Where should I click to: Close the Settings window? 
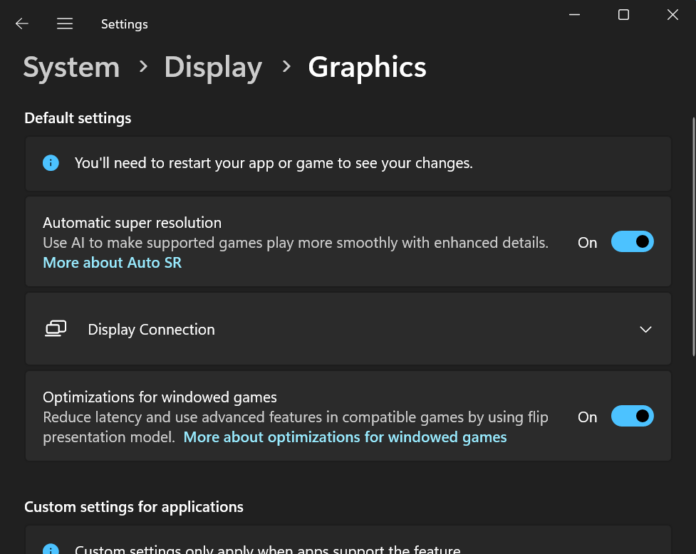pyautogui.click(x=672, y=15)
